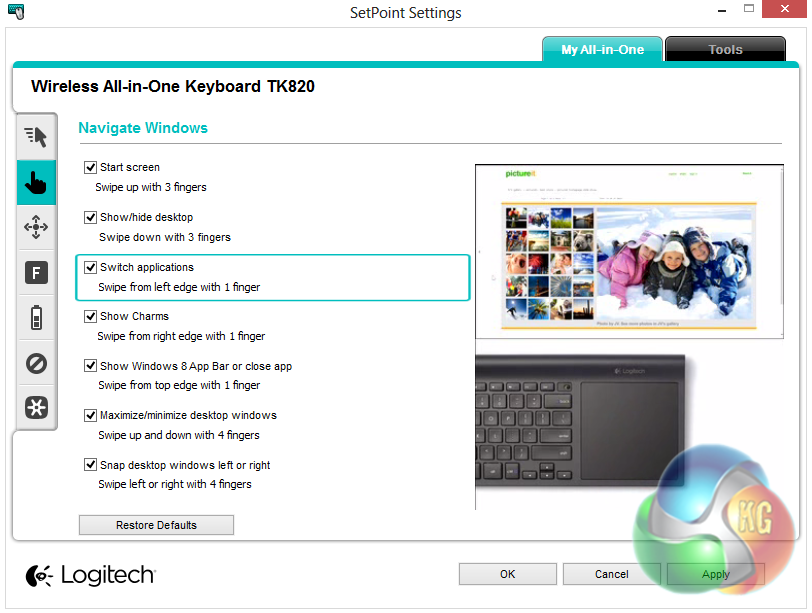The width and height of the screenshot is (812, 613).
Task: Open the battery status sidebar icon
Action: [x=36, y=317]
